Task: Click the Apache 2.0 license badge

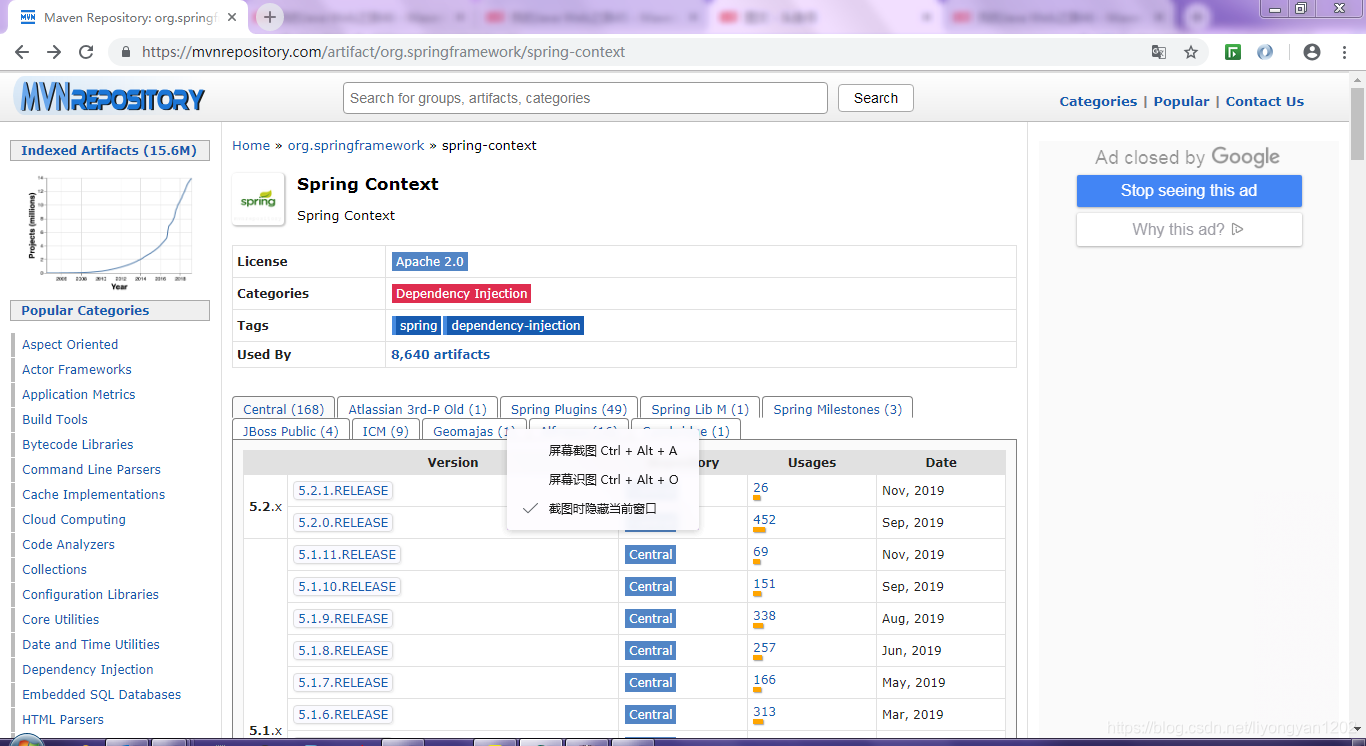Action: [430, 261]
